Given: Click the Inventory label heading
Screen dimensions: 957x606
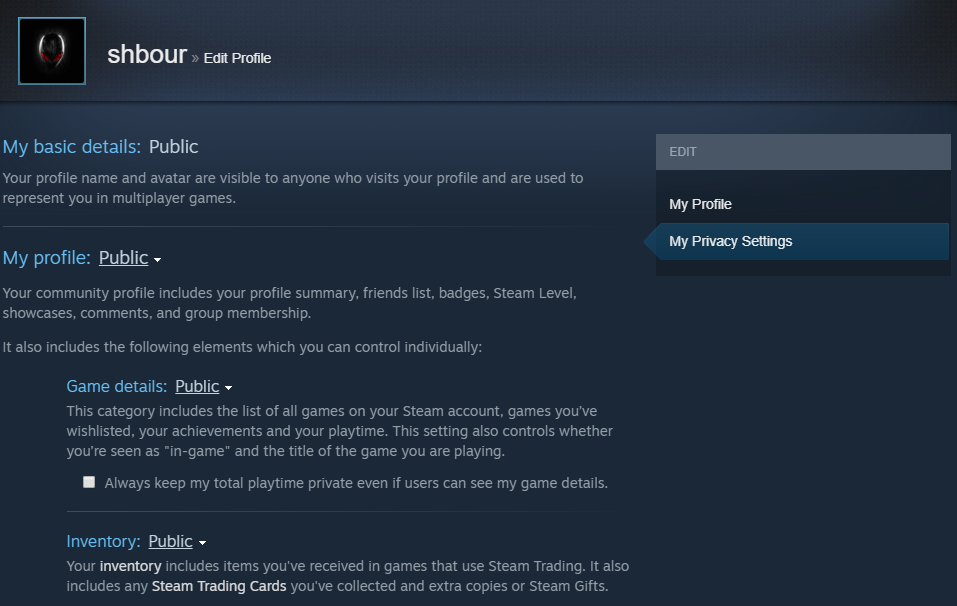Looking at the screenshot, I should click(103, 541).
